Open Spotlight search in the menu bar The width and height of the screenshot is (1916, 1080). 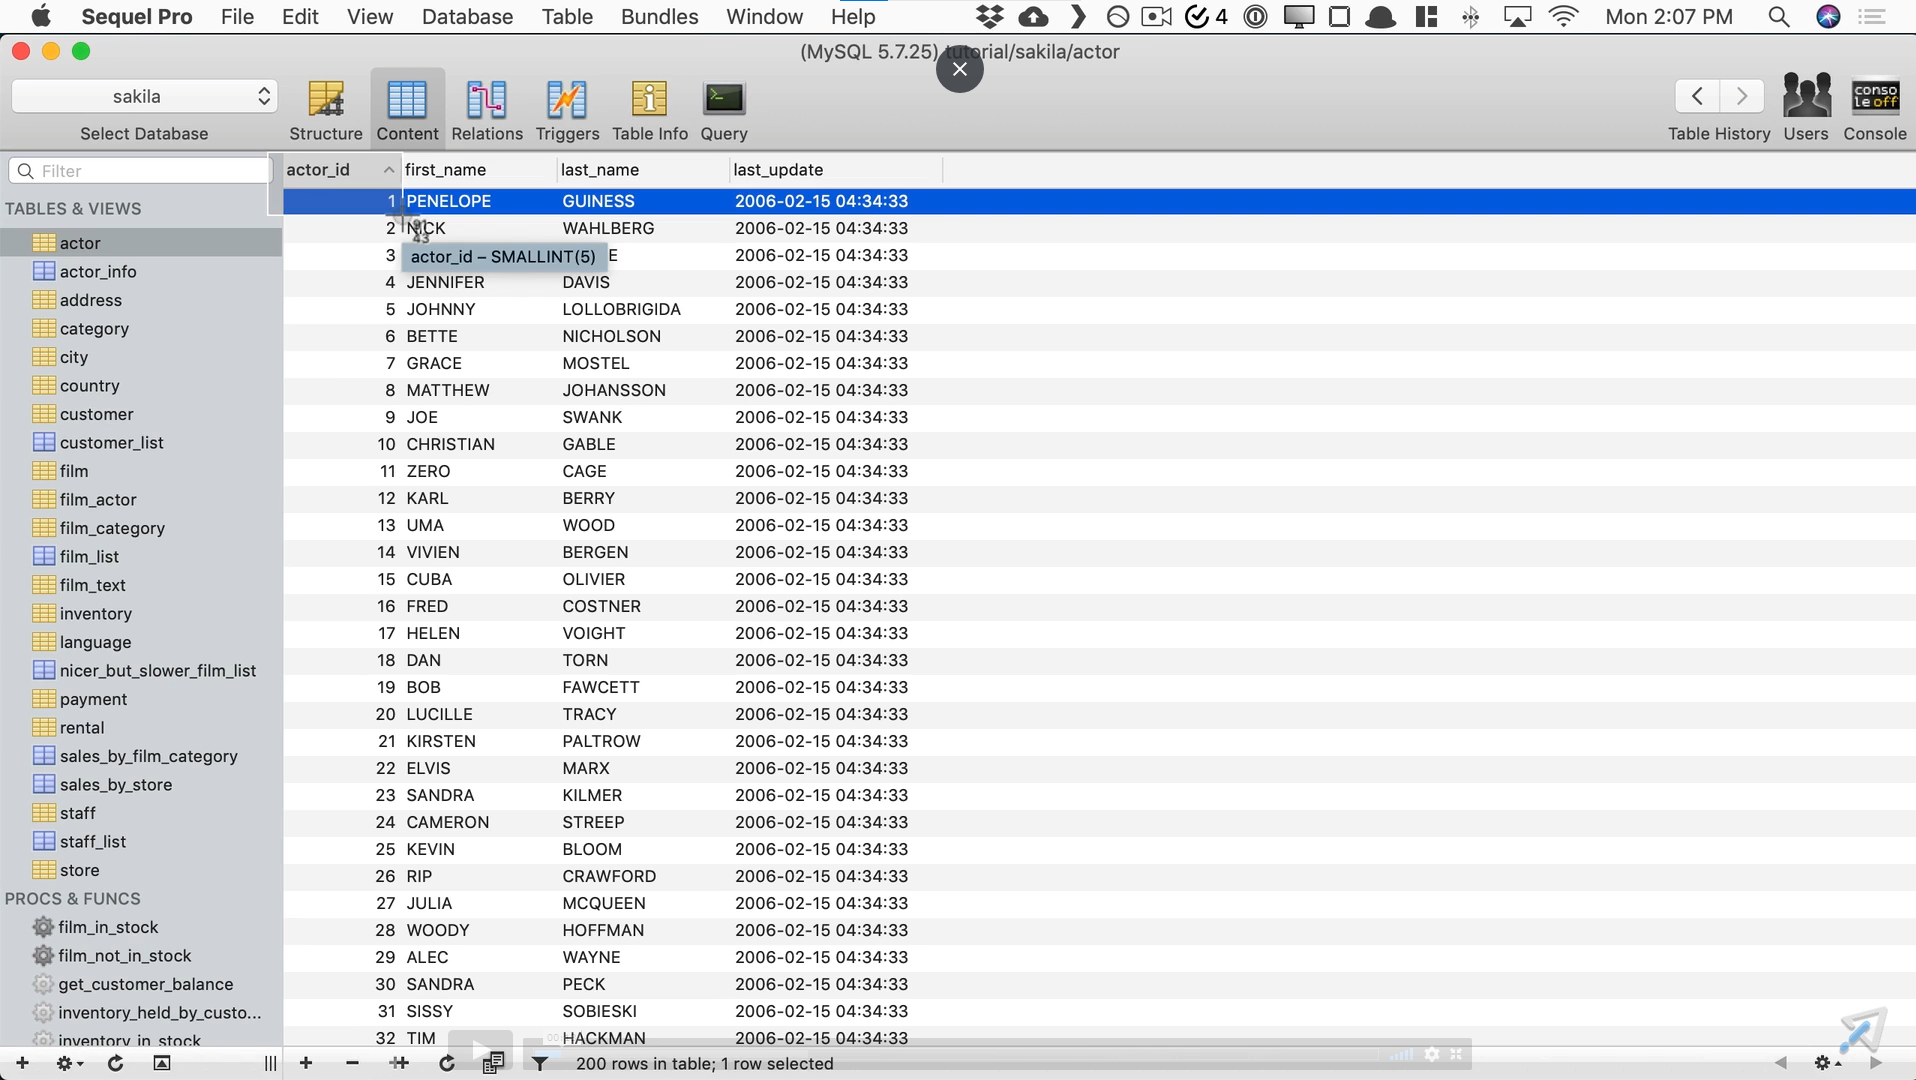point(1778,17)
